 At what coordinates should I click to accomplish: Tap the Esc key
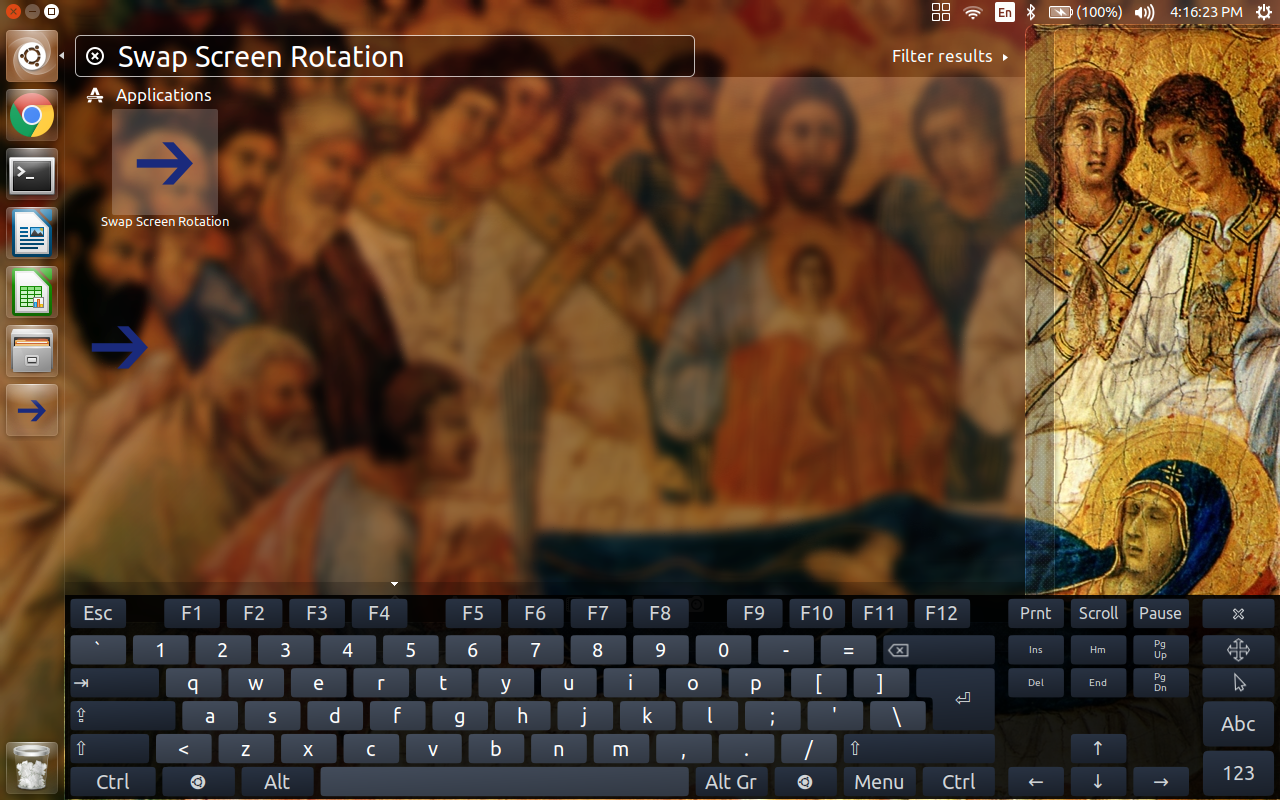pos(98,613)
